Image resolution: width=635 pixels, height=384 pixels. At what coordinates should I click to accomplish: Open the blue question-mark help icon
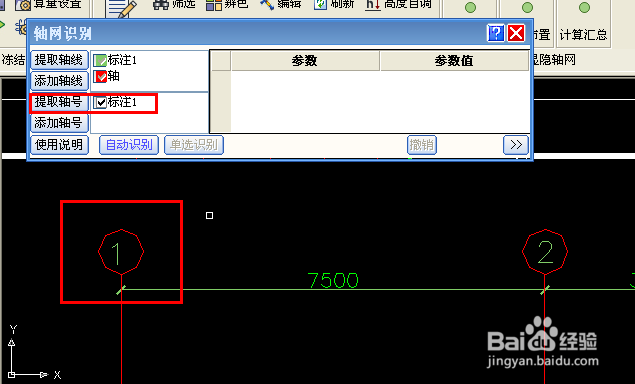click(x=496, y=33)
